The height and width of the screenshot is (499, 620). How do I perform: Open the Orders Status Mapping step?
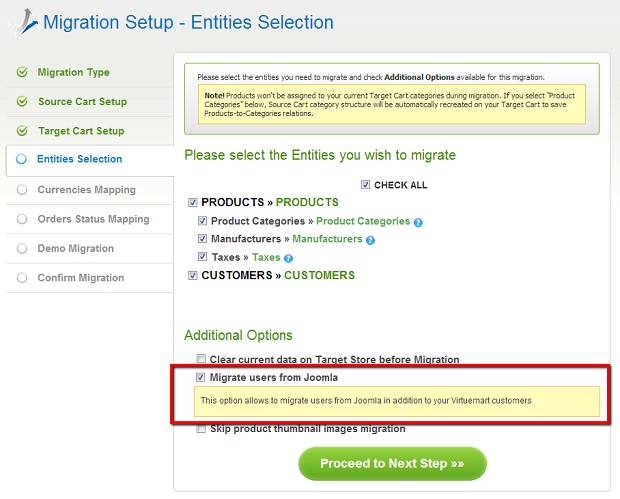tap(93, 219)
